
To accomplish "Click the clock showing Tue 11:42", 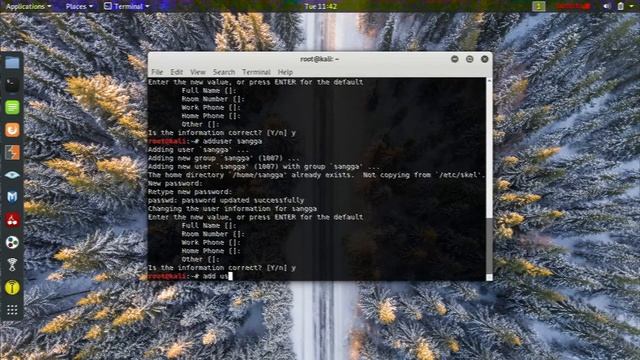I will [320, 7].
